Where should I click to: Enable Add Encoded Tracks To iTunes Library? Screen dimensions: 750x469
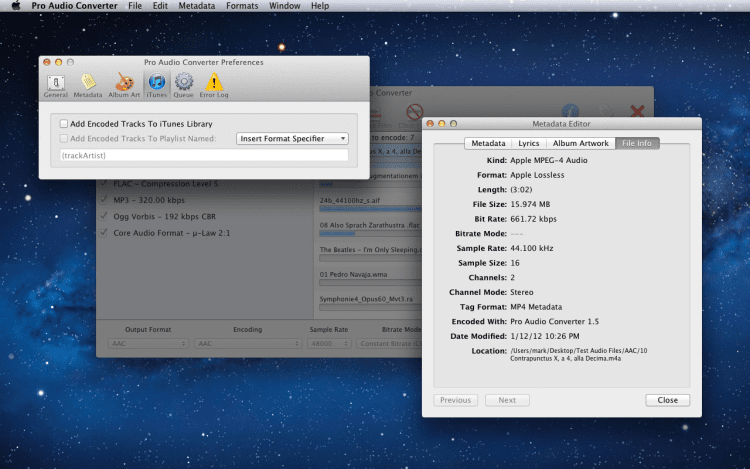65,123
